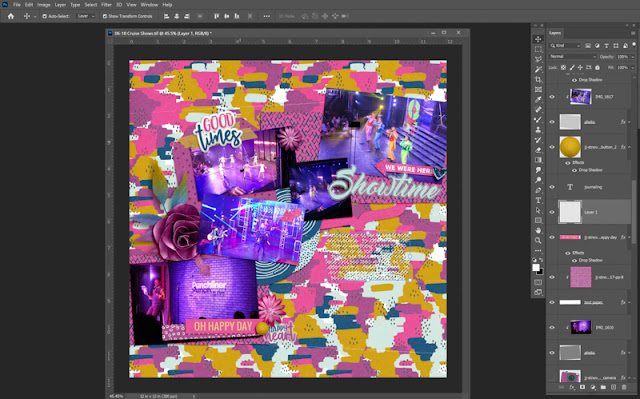Screen dimensions: 640x399
Task: Select the Rectangular Marquee tool
Action: pos(538,49)
